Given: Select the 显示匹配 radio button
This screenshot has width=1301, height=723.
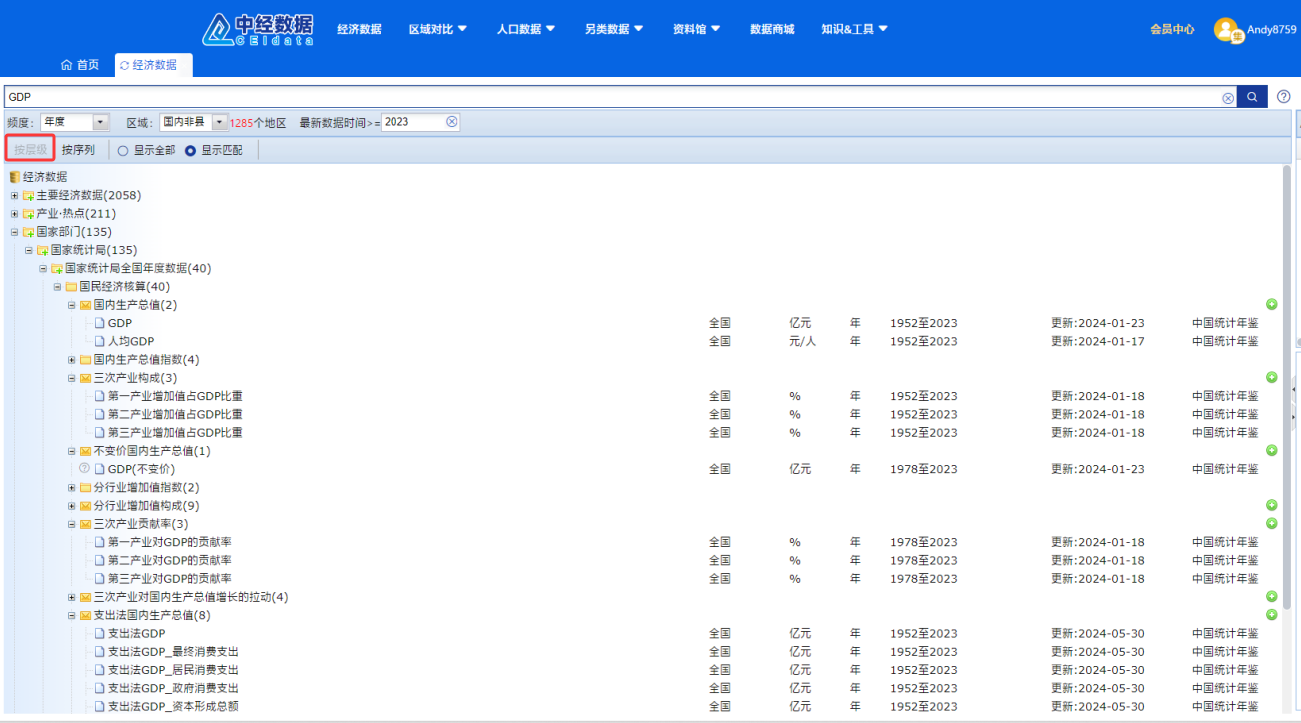Looking at the screenshot, I should click(x=190, y=151).
